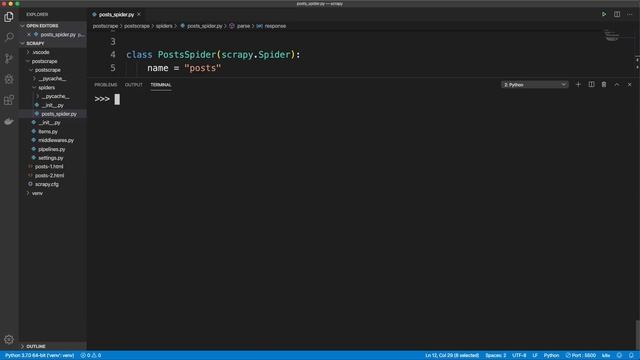Expand __pycache__ inside spiders folder

[x=55, y=96]
